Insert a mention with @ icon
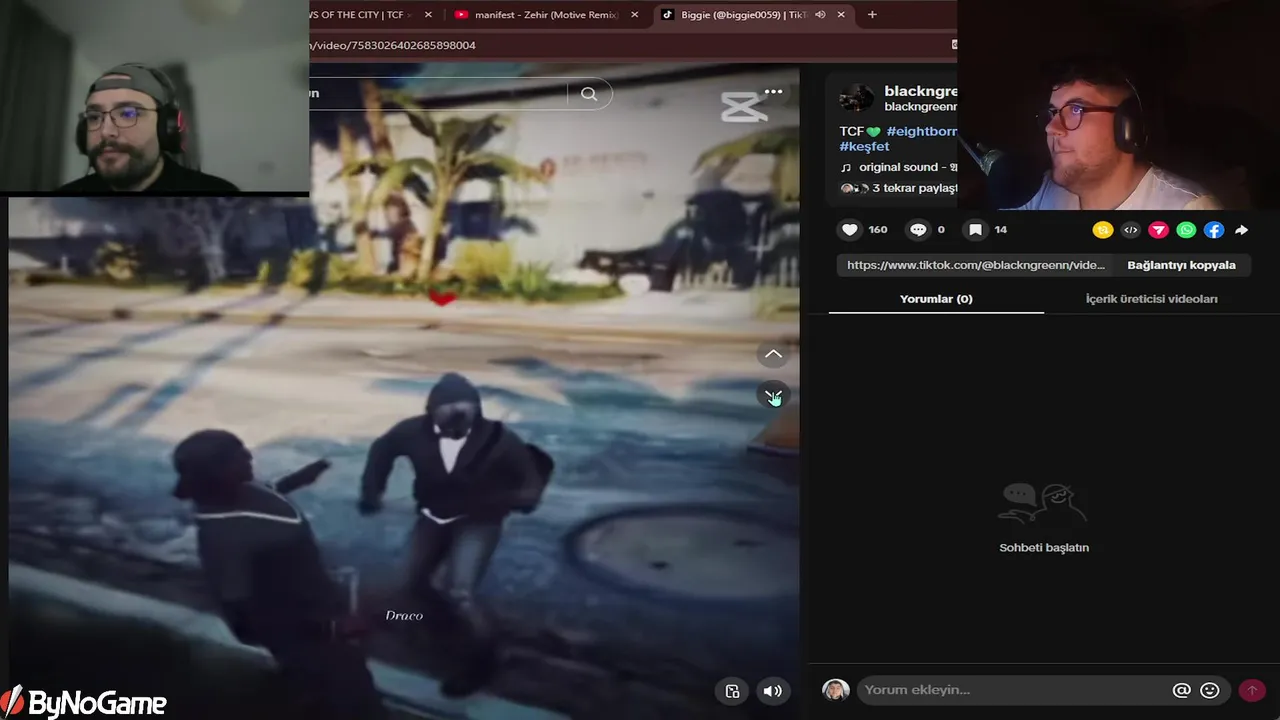Viewport: 1280px width, 720px height. [1182, 690]
